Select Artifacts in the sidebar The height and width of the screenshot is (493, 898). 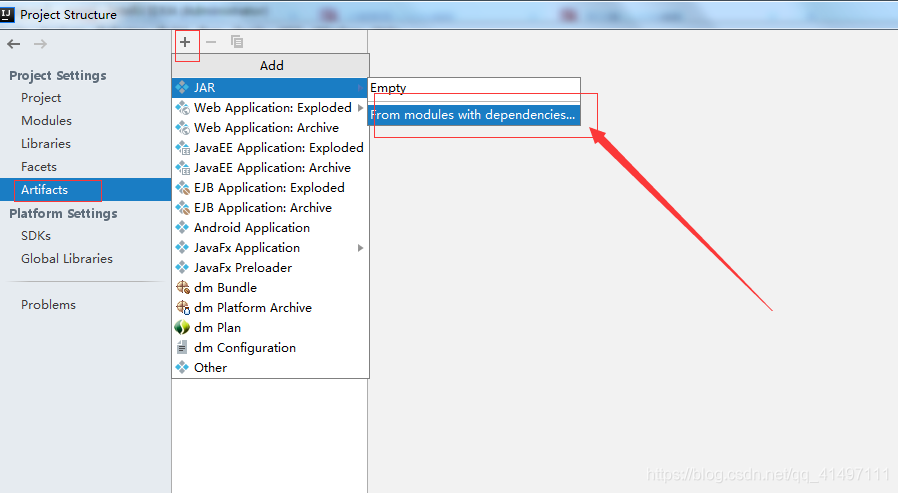click(85, 190)
